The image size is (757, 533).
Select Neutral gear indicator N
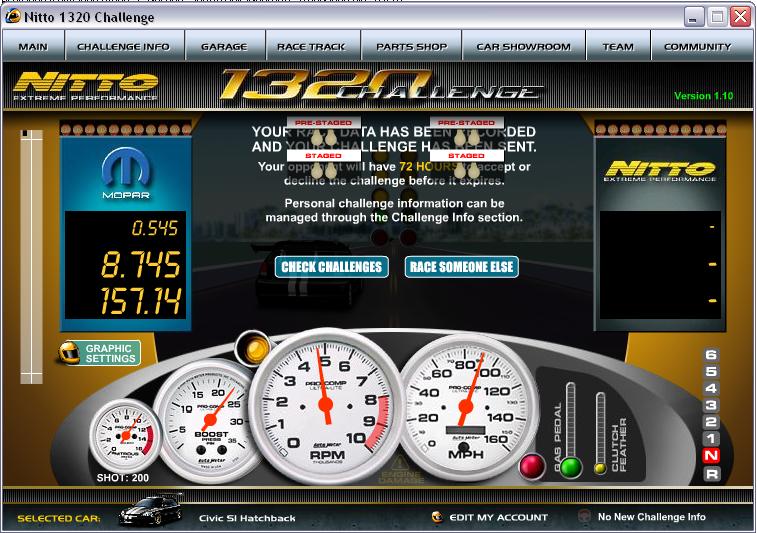click(711, 456)
